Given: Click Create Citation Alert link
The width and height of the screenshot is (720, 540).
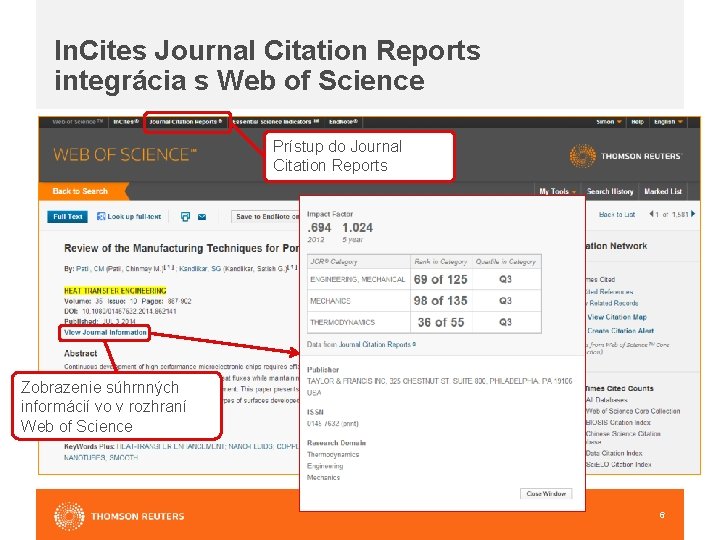Looking at the screenshot, I should (620, 331).
